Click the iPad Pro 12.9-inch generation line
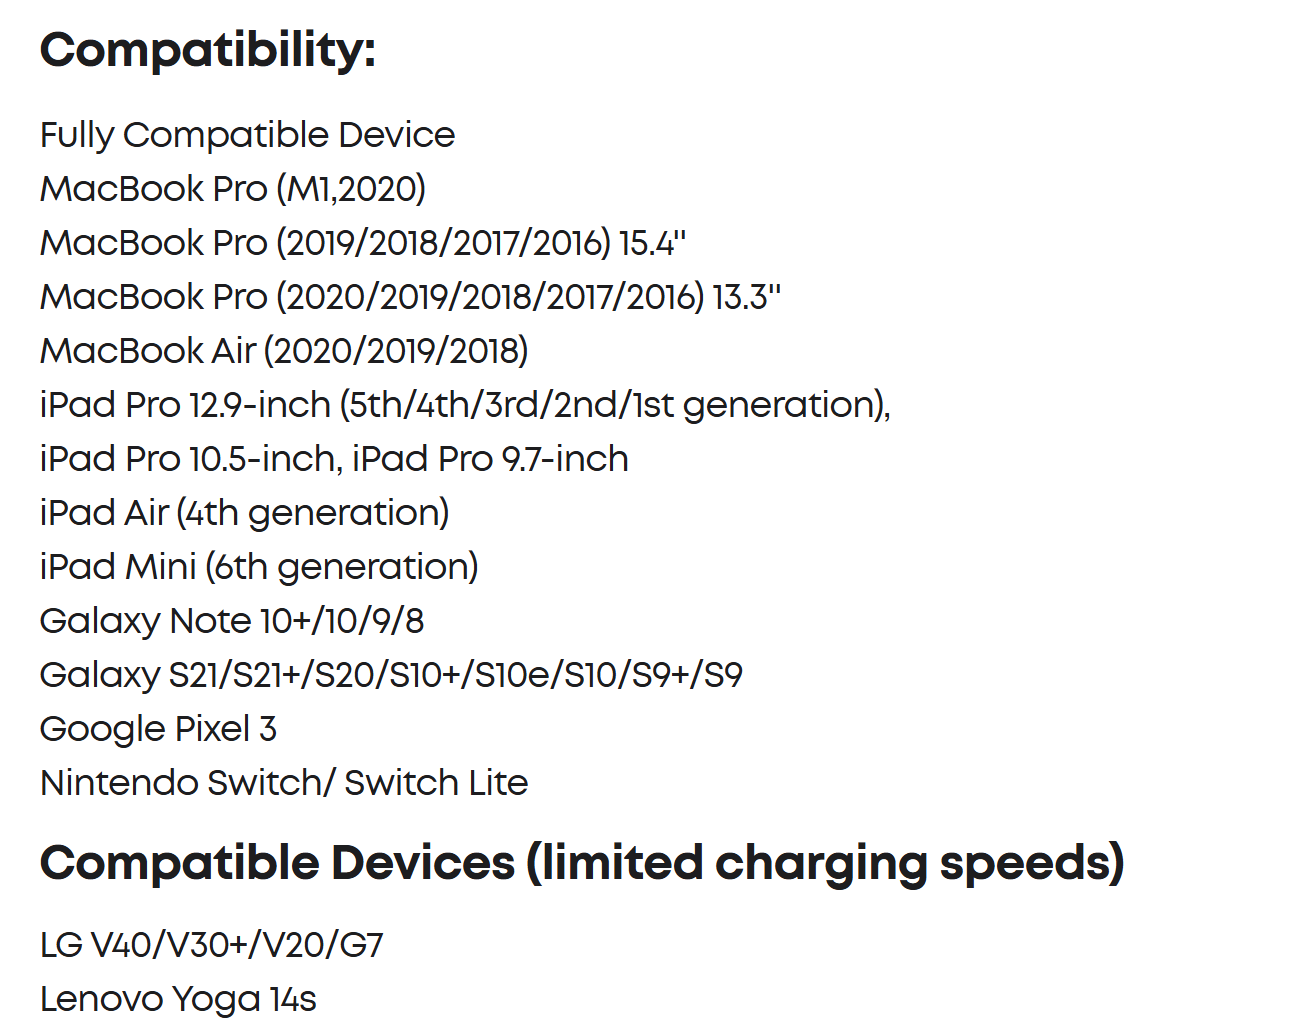 [464, 405]
